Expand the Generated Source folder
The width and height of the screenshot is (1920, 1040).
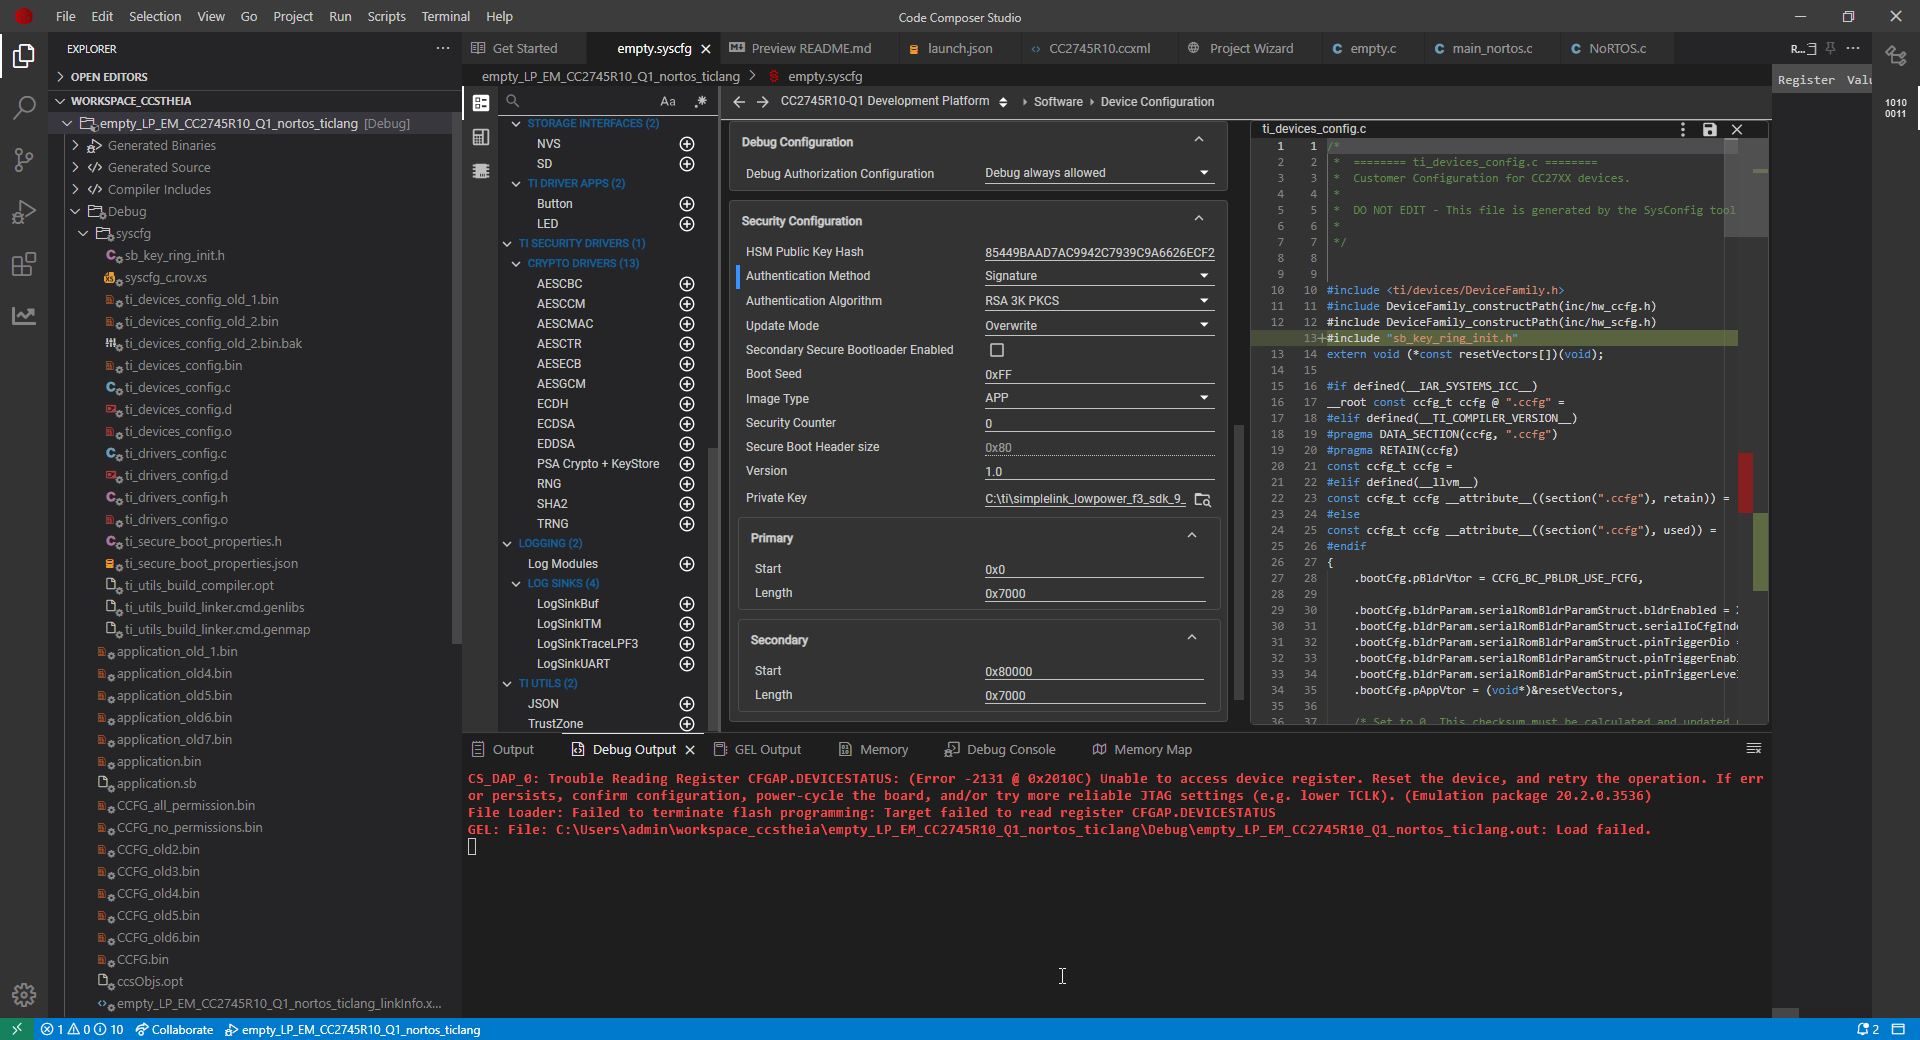[159, 168]
